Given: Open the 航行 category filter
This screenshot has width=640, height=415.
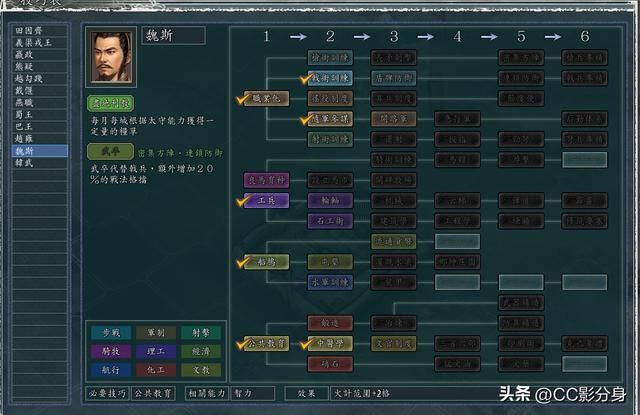Looking at the screenshot, I should [x=111, y=370].
